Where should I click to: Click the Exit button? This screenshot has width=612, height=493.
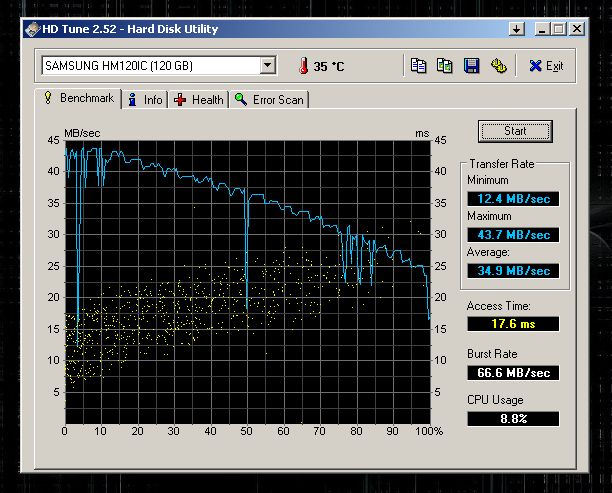click(x=546, y=66)
